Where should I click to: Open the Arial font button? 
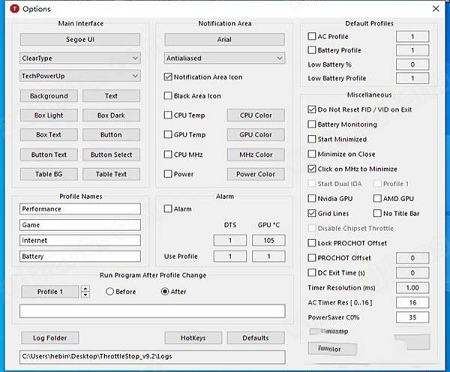coord(224,39)
